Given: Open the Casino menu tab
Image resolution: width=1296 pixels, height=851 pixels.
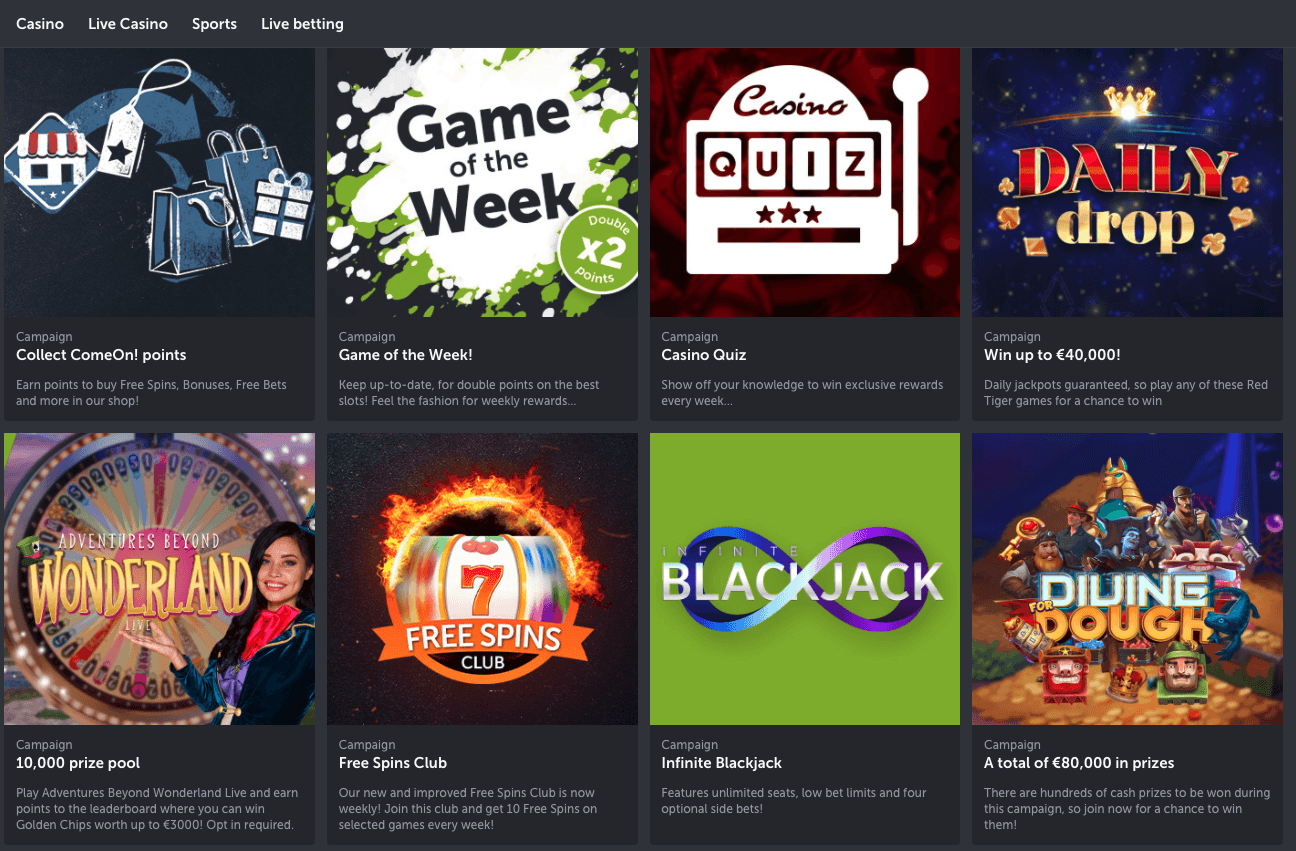Looking at the screenshot, I should (x=40, y=23).
